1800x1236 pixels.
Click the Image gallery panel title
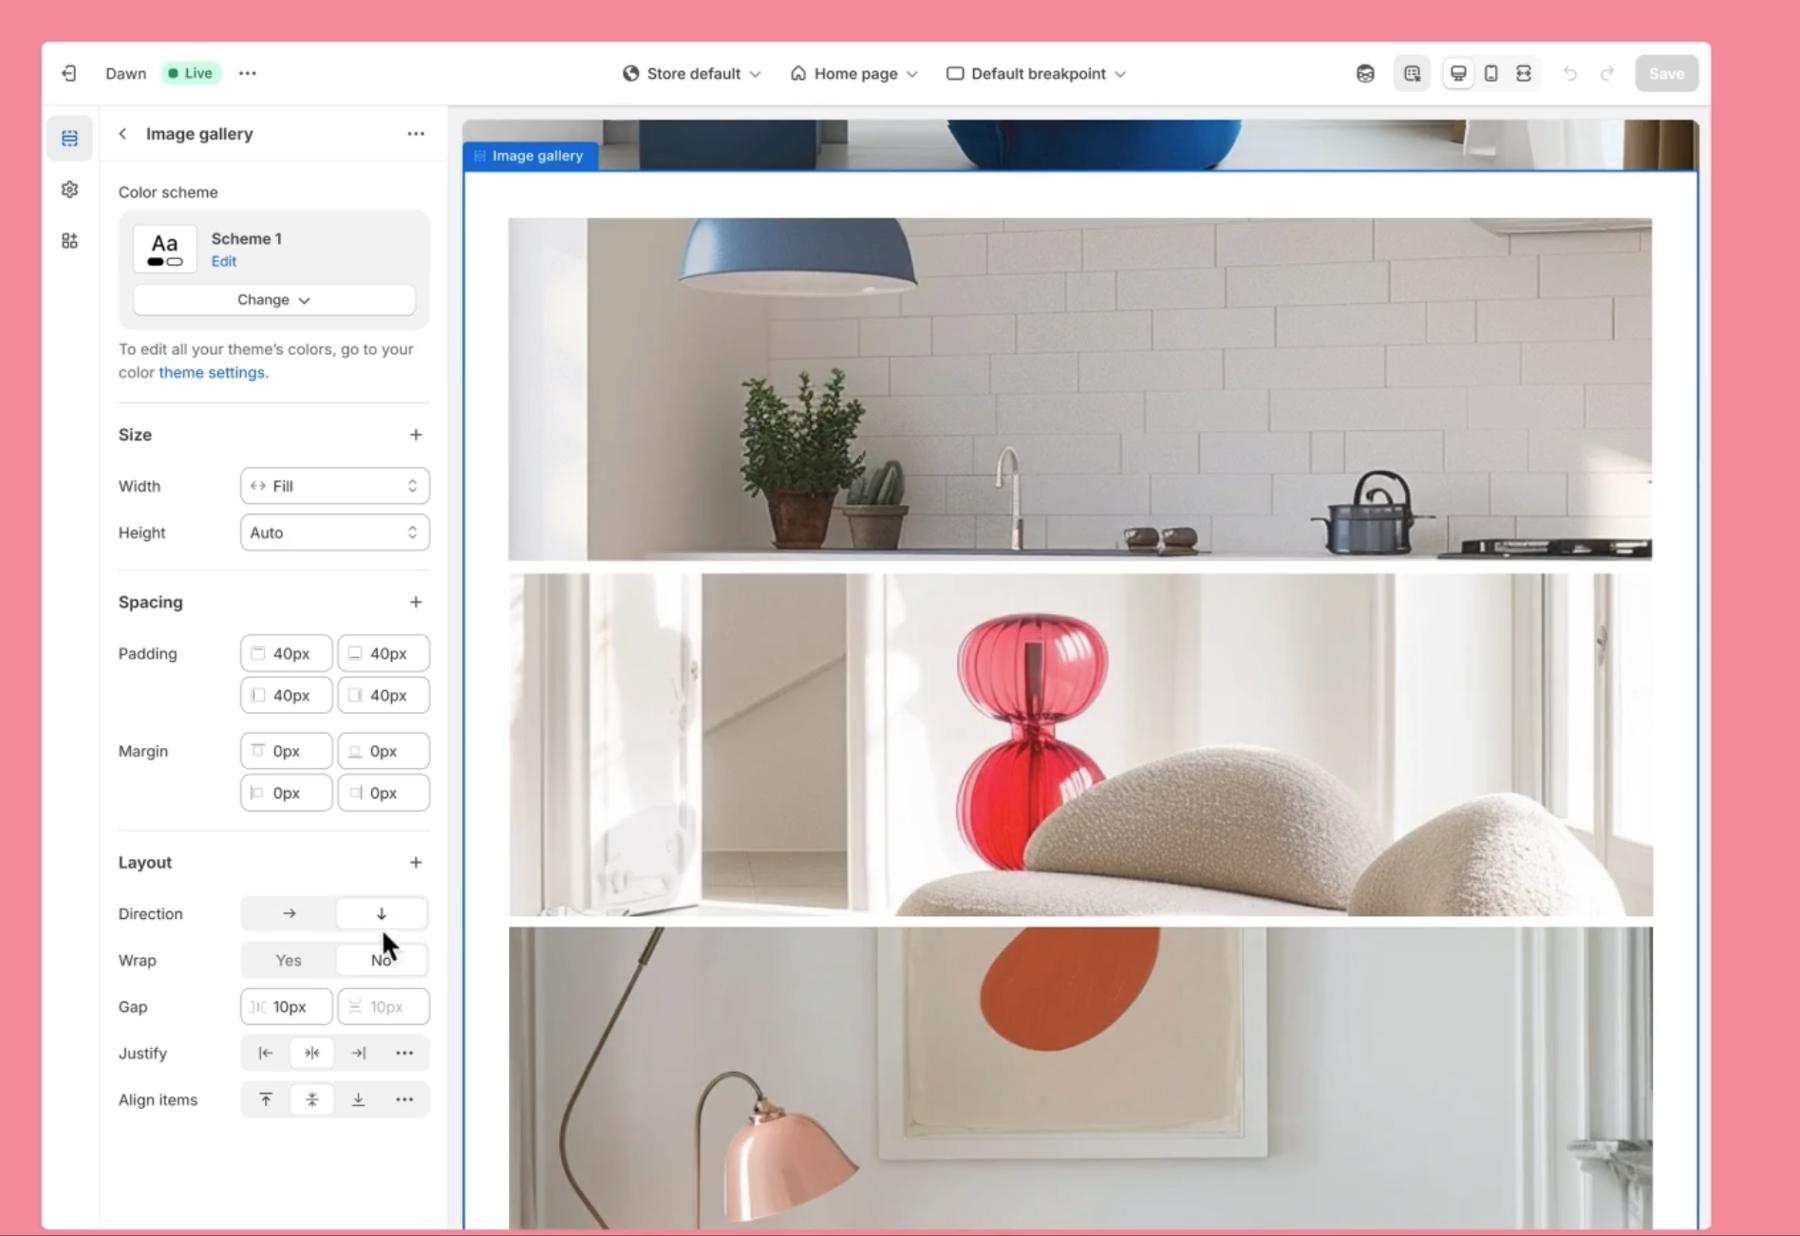(x=199, y=133)
